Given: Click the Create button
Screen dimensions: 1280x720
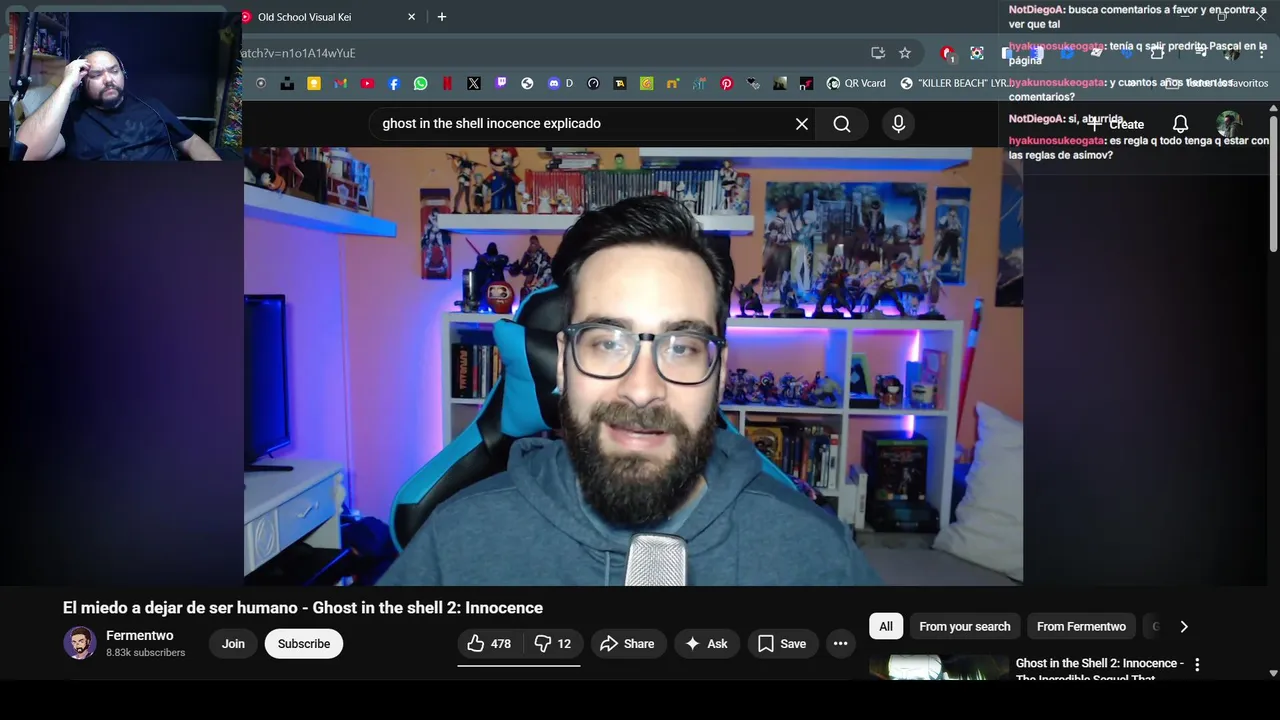Looking at the screenshot, I should [x=1116, y=125].
